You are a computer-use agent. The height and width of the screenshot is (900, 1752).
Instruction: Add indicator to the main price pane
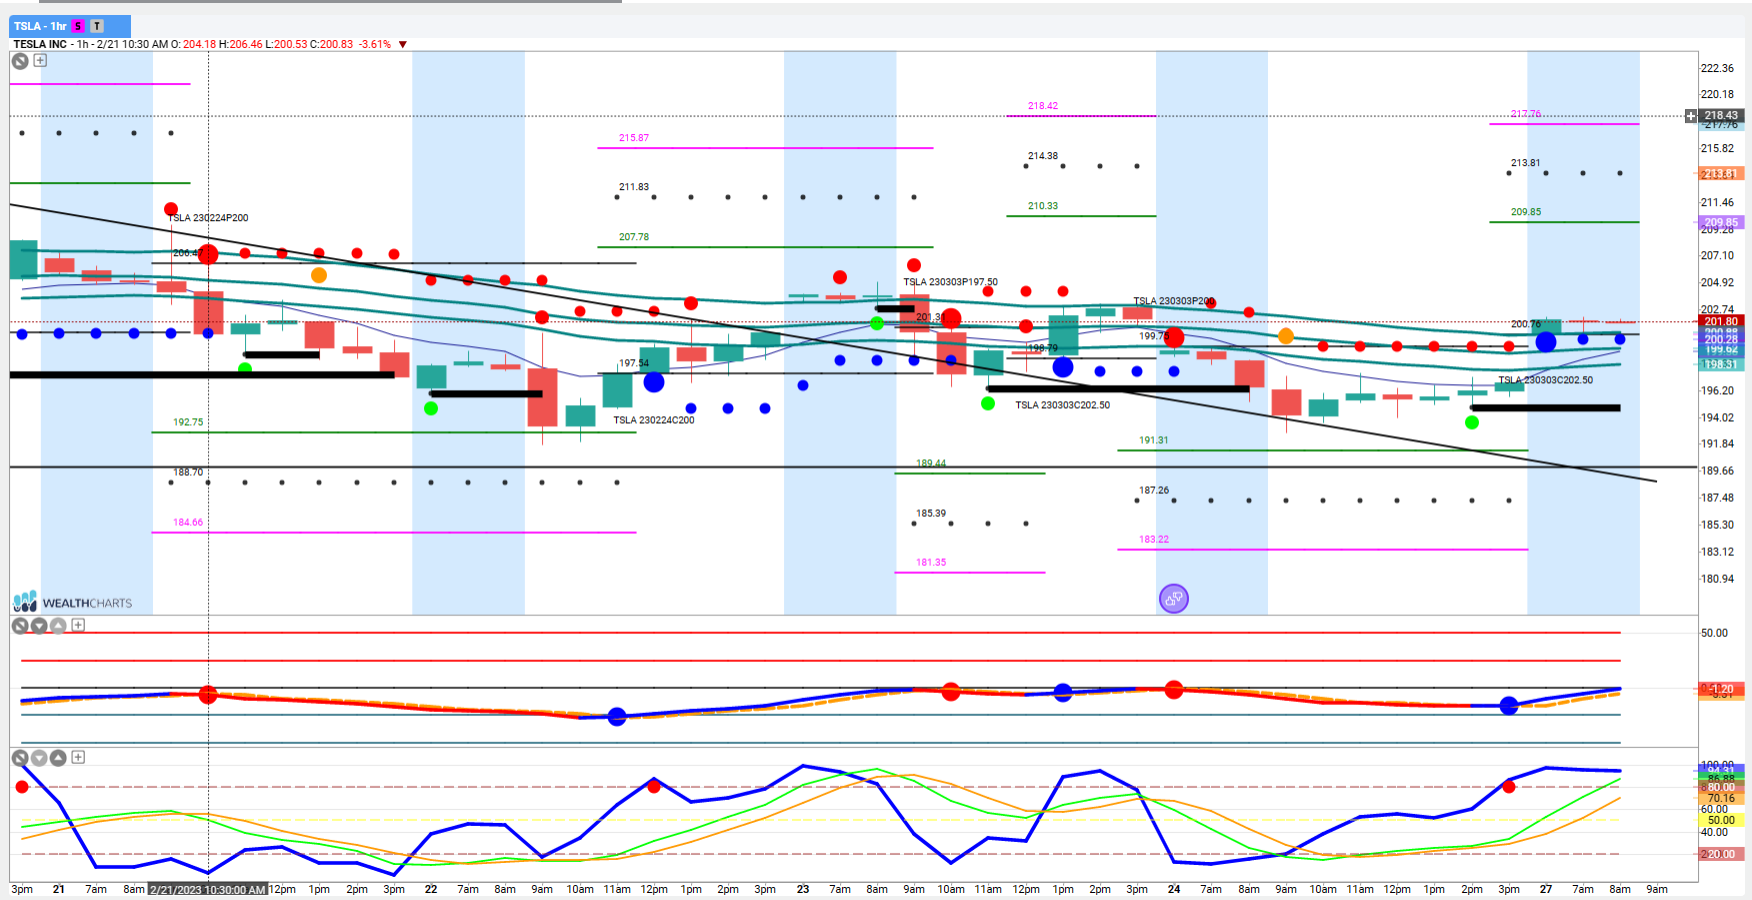click(x=40, y=60)
